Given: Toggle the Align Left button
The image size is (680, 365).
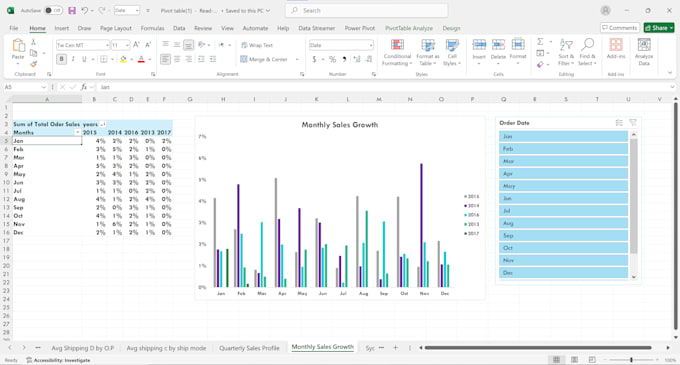Looking at the screenshot, I should tap(165, 59).
